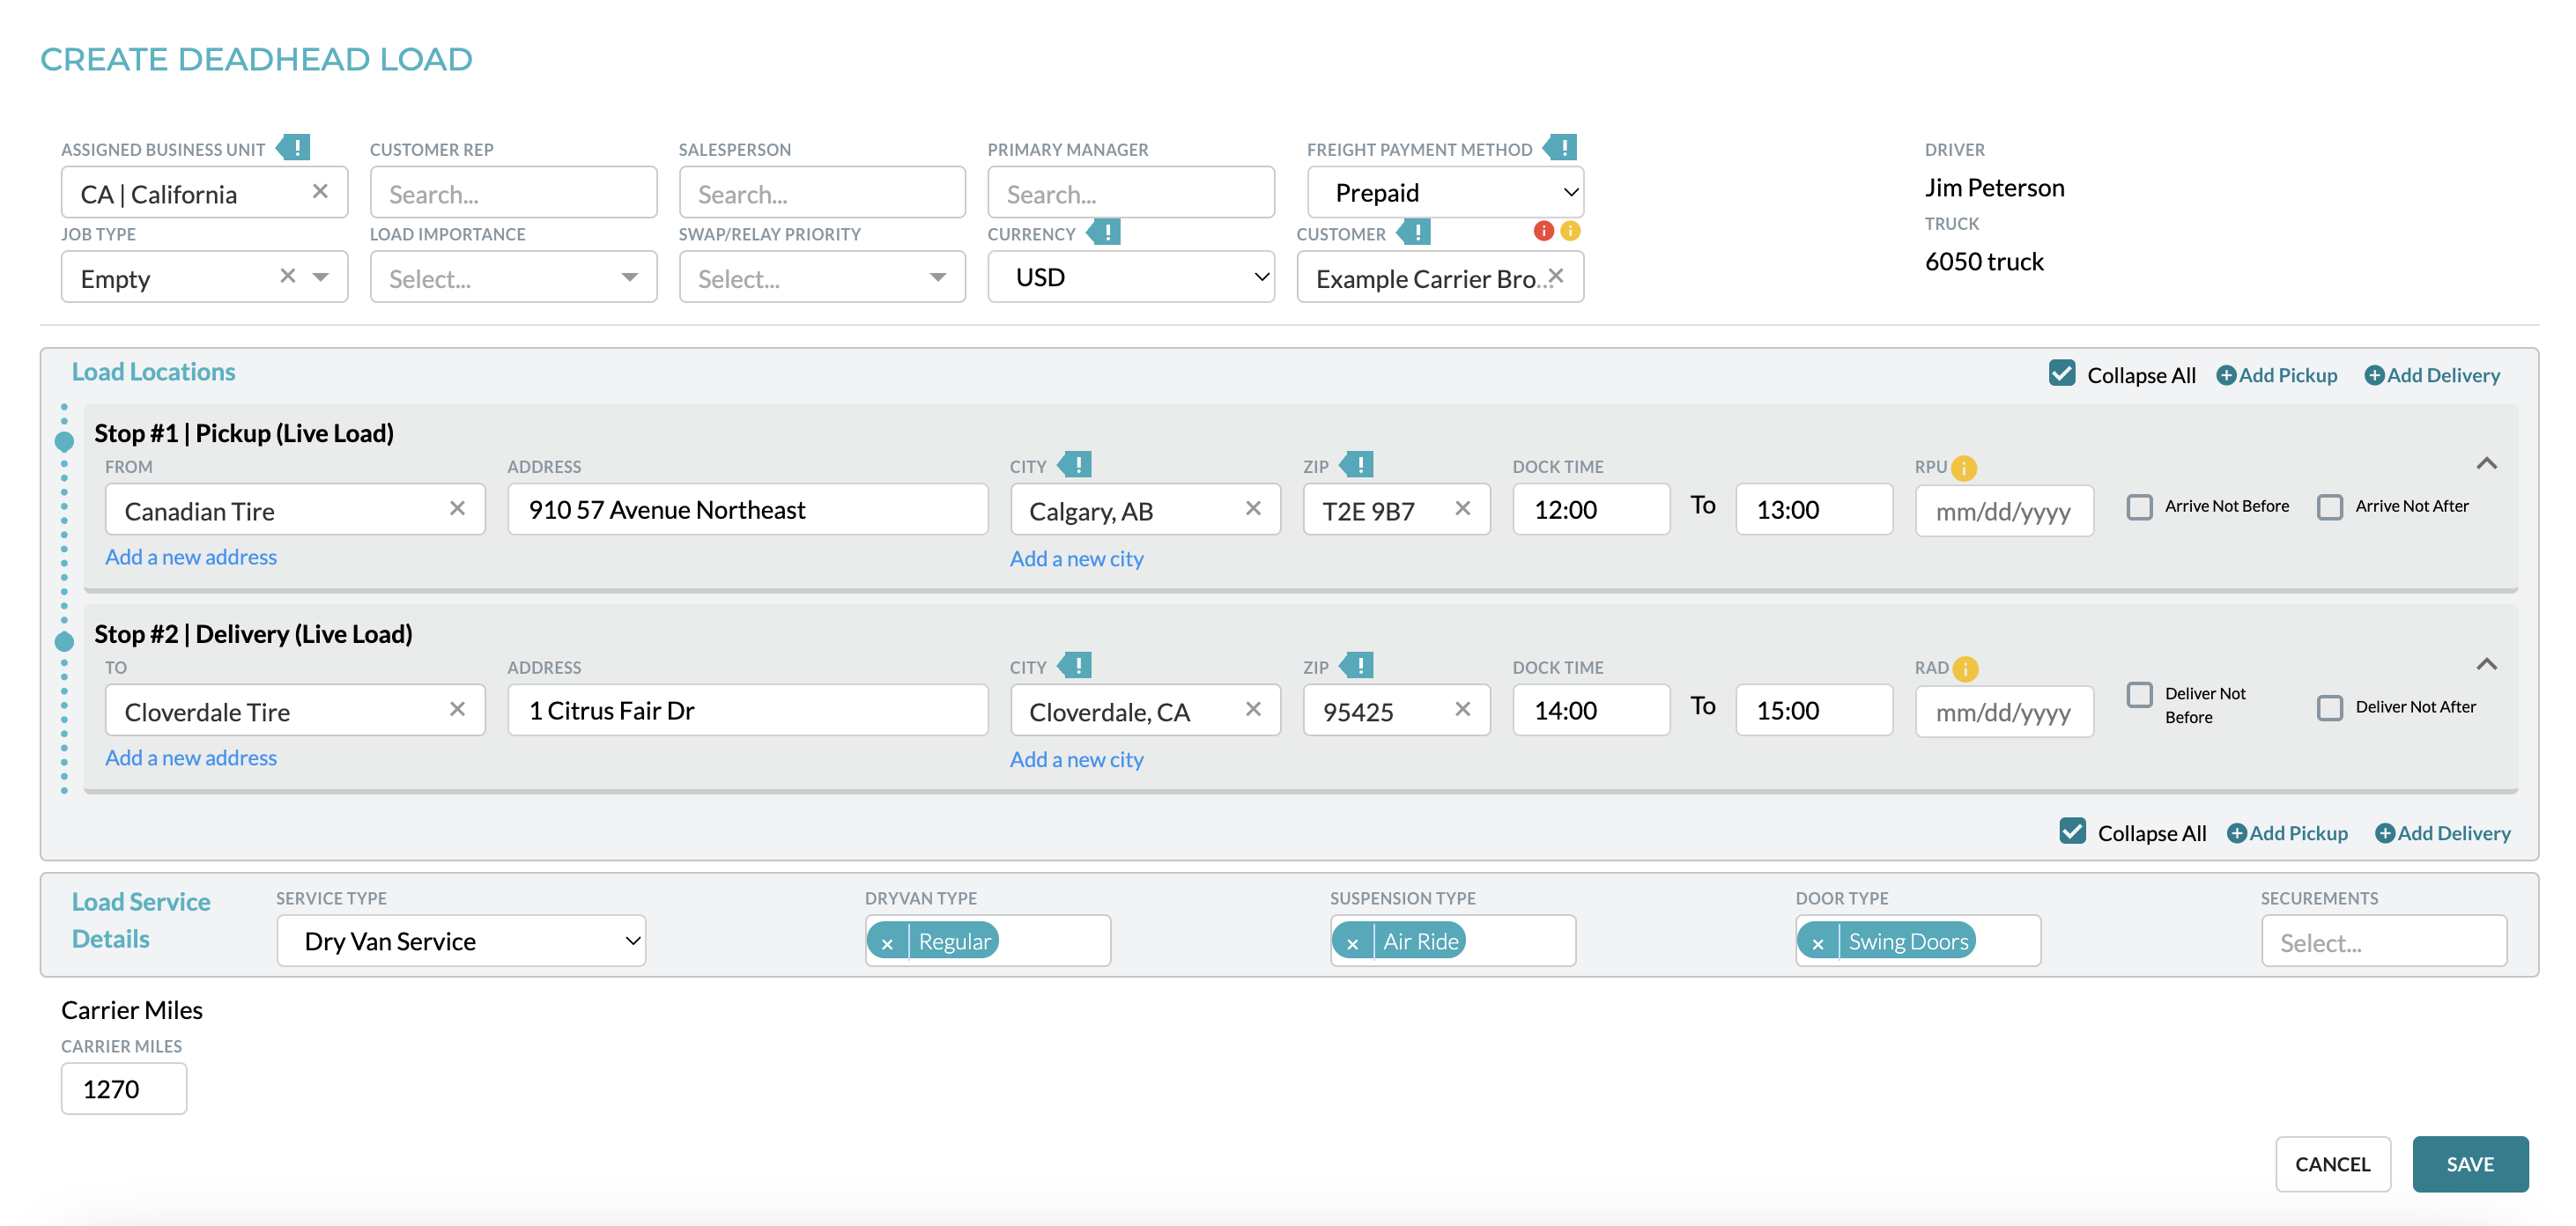Click the Primary Manager search field
The height and width of the screenshot is (1226, 2576).
click(1131, 192)
